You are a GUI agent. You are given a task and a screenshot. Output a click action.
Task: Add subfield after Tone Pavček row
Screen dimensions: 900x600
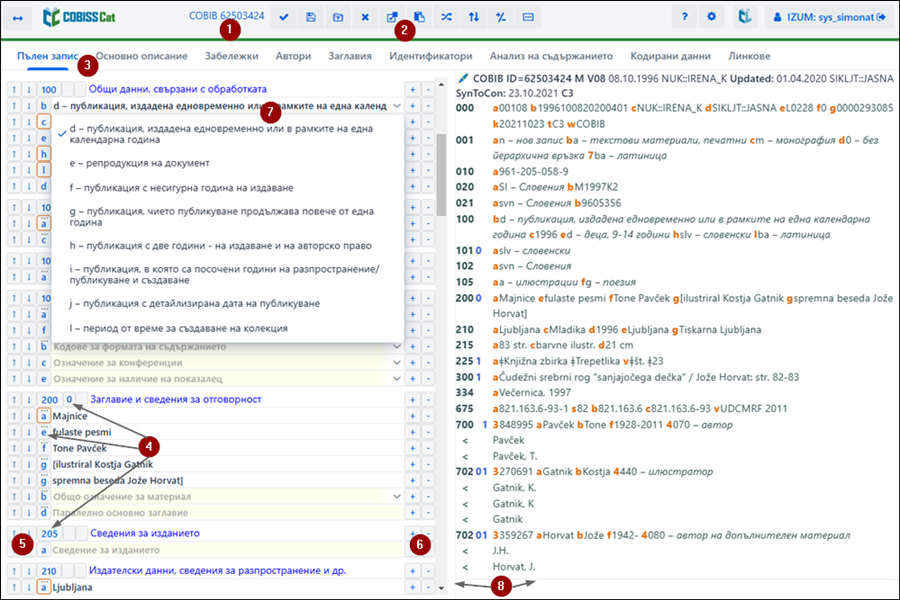(412, 448)
